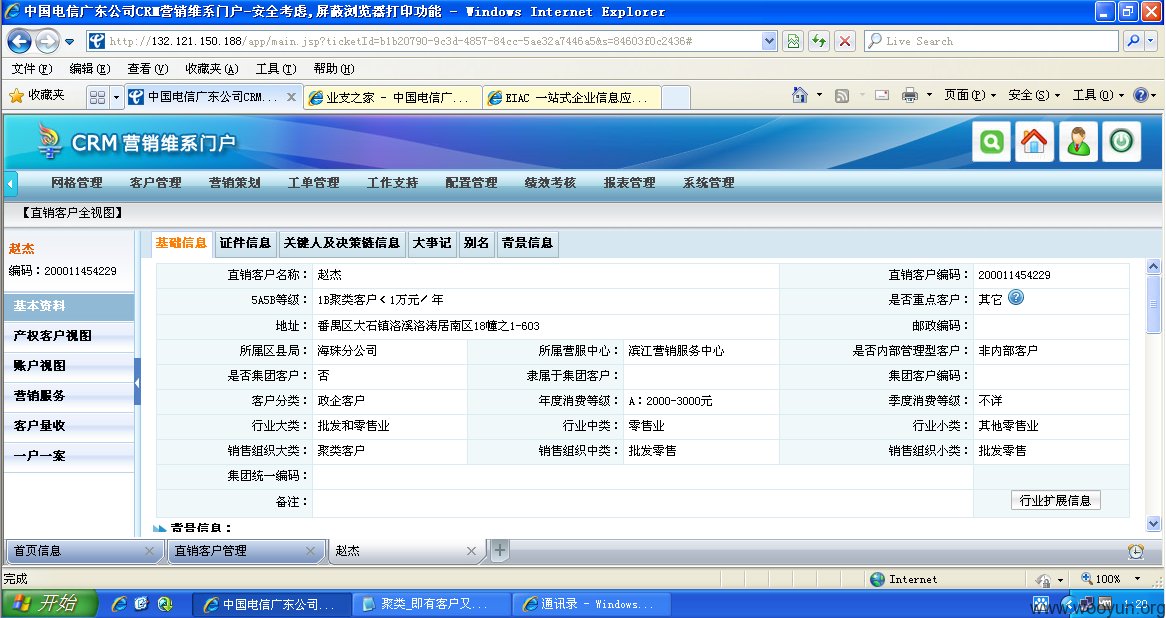Screen dimensions: 1166x618
Task: Click the Read mail icon
Action: [x=882, y=95]
